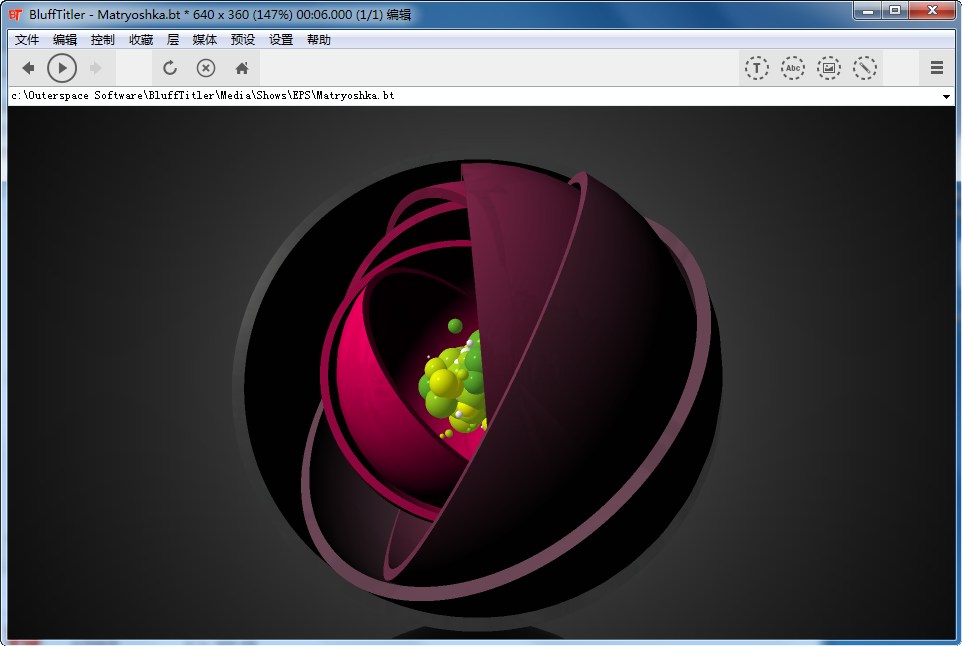Click the previous show arrow icon
Image resolution: width=963 pixels, height=647 pixels.
tap(28, 68)
